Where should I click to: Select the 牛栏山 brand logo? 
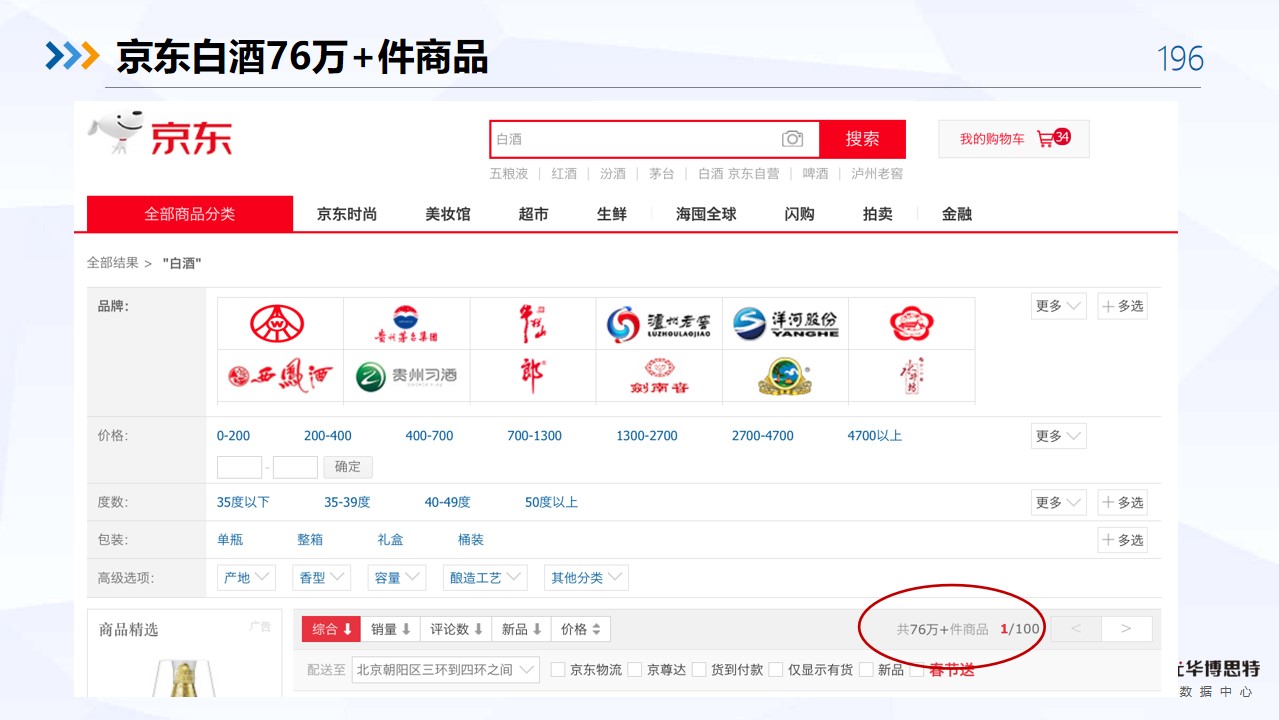tap(532, 324)
